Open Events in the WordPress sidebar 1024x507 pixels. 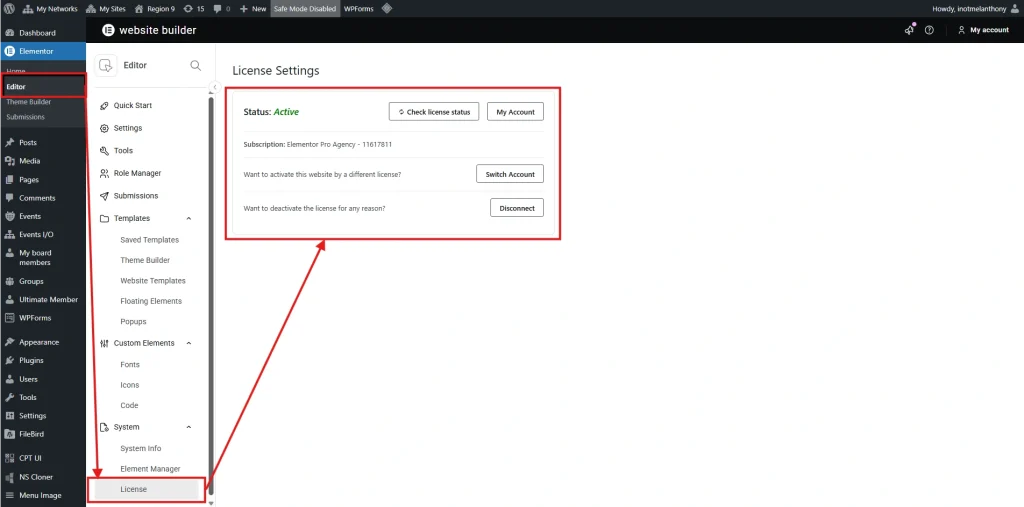[x=42, y=216]
